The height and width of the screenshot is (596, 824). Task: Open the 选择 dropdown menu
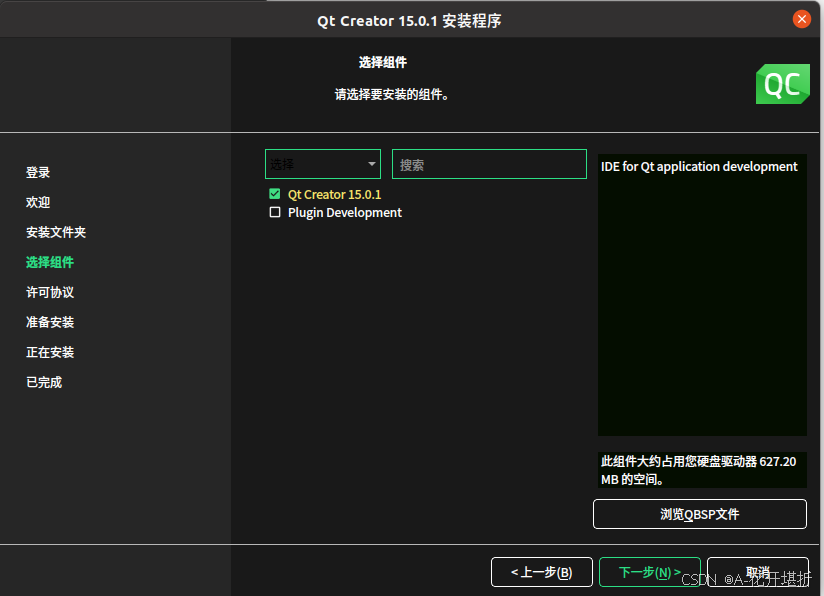click(323, 164)
